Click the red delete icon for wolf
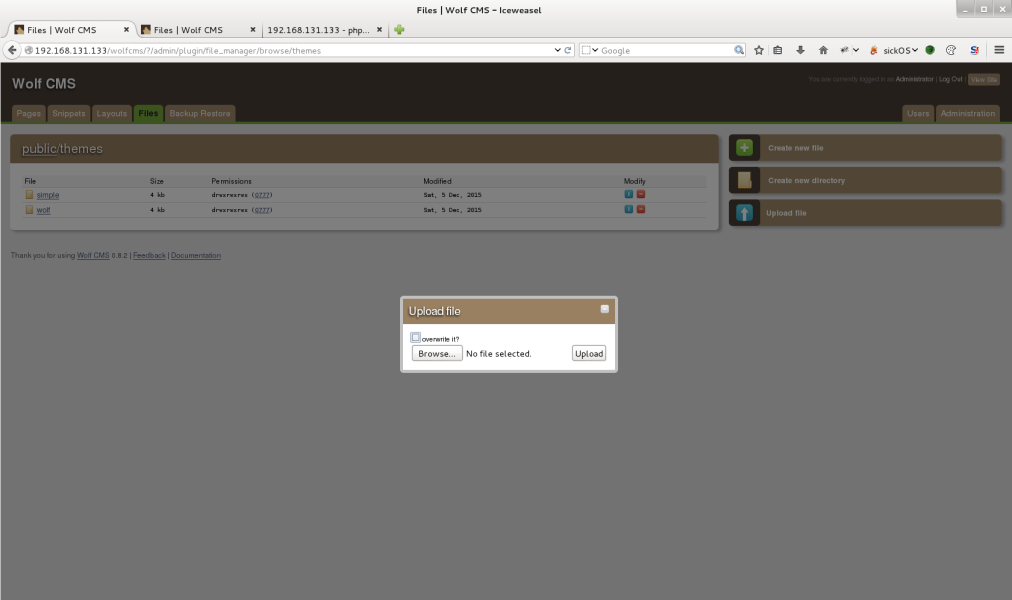 point(641,209)
